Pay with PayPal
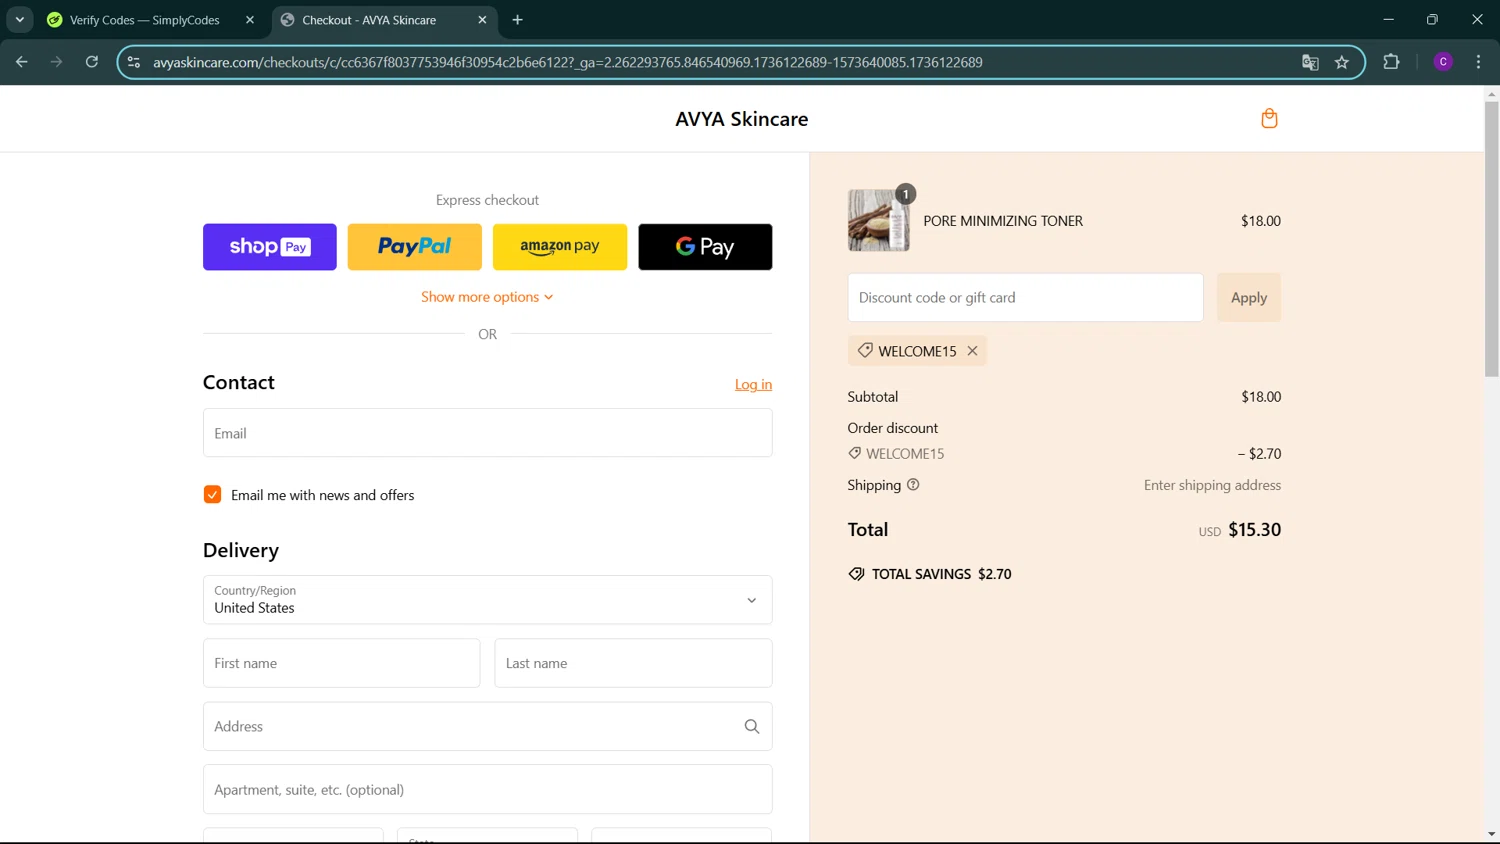The width and height of the screenshot is (1500, 844). coord(415,247)
